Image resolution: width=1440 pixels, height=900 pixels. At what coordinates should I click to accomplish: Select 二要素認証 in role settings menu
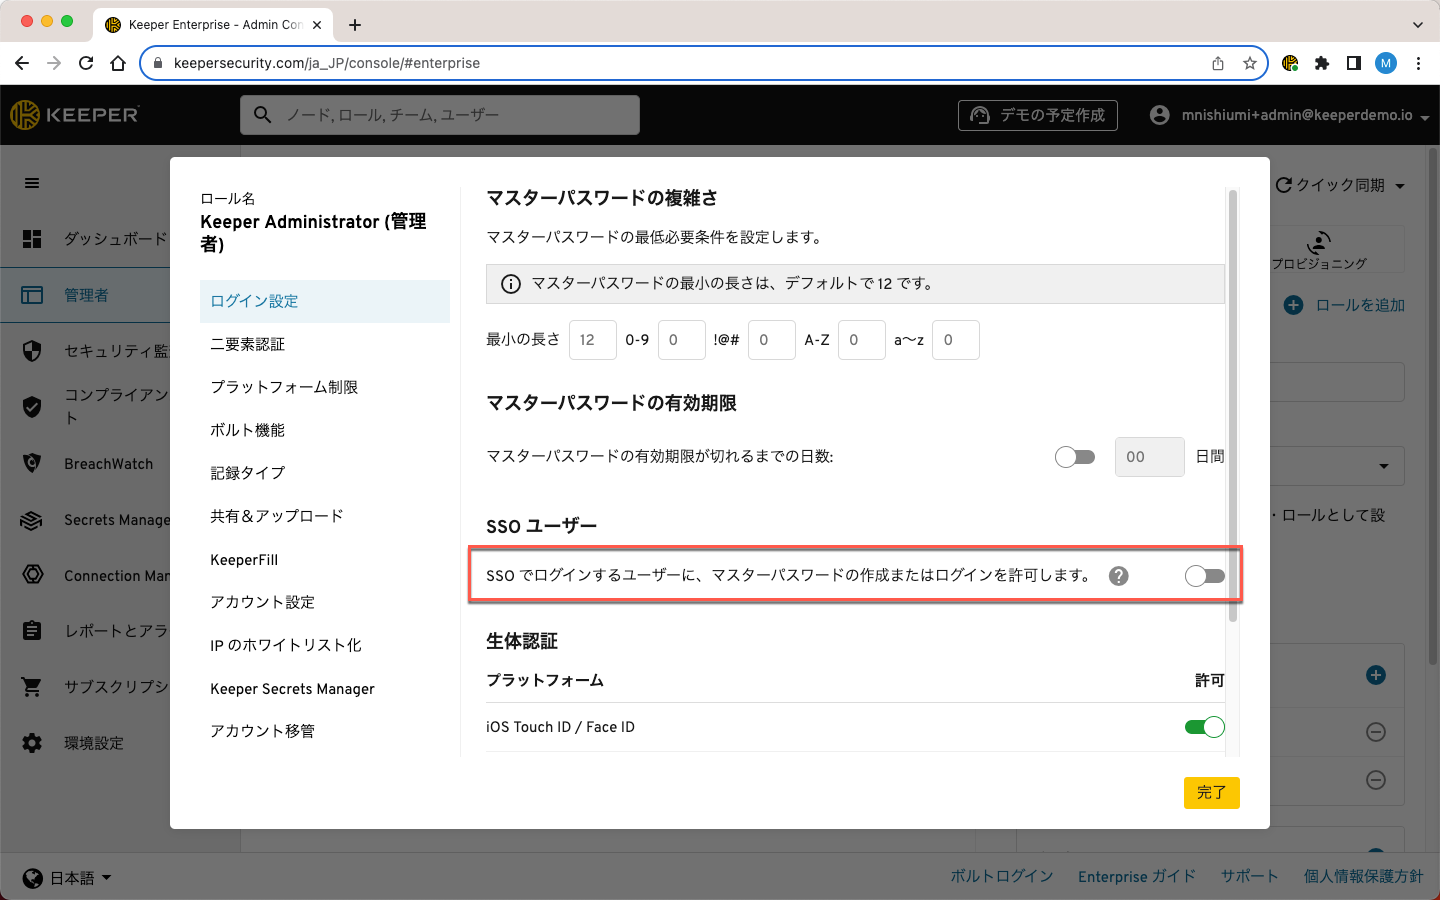248,344
